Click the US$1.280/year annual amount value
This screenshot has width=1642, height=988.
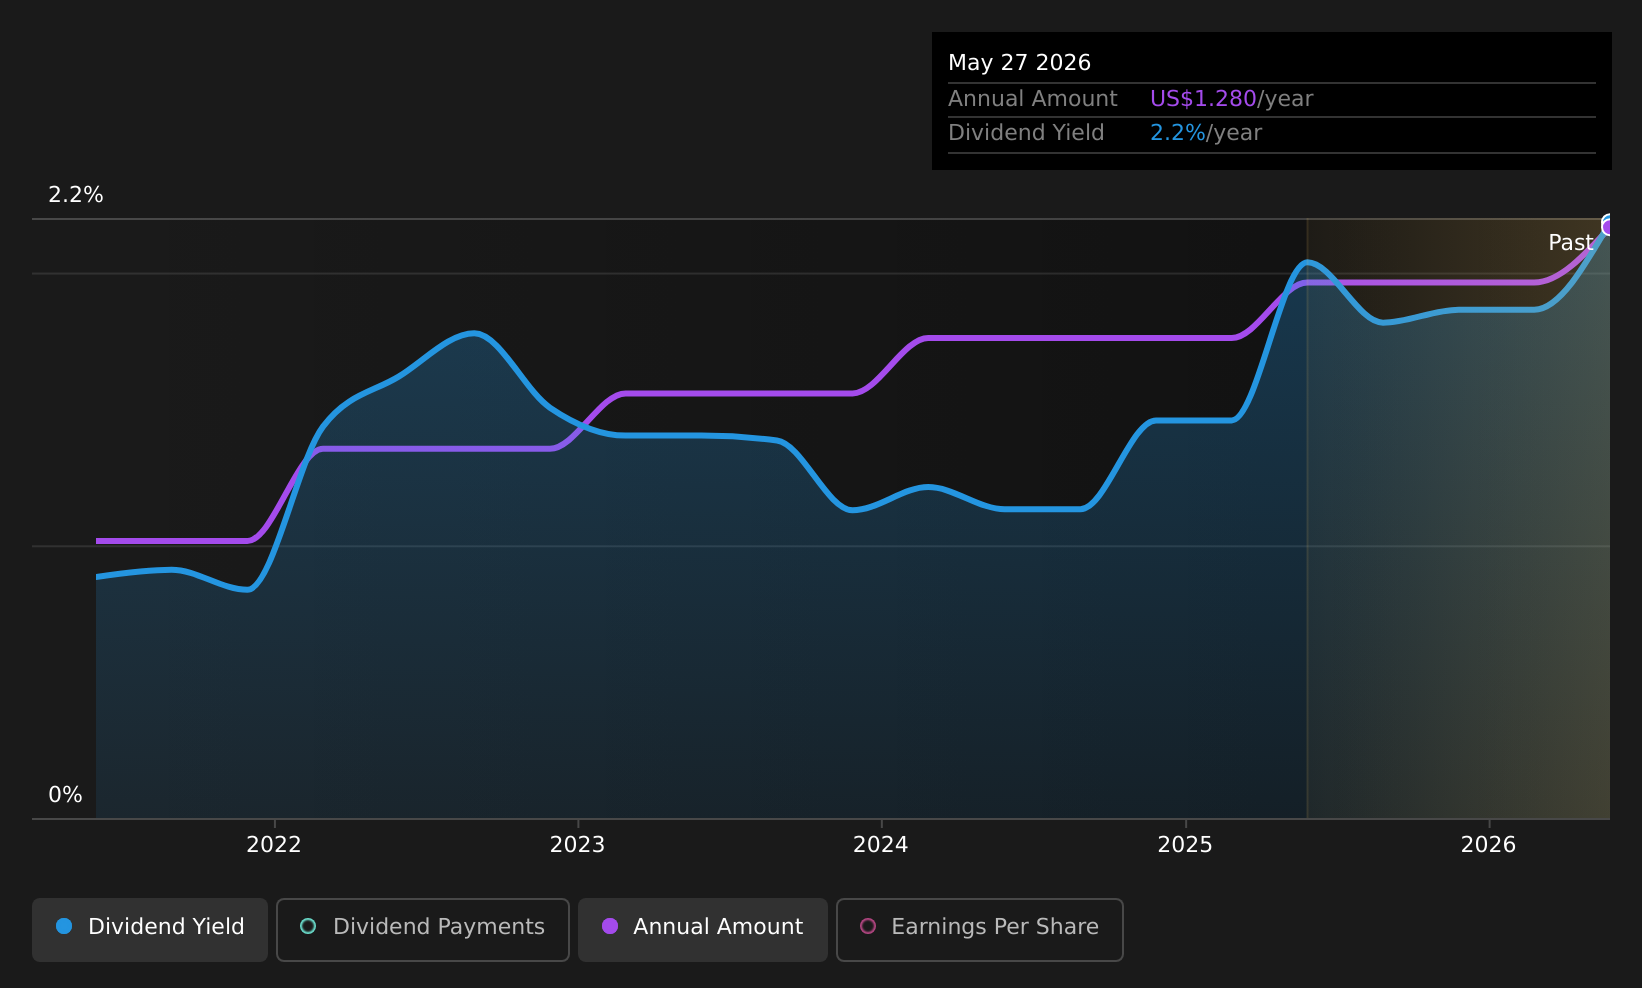click(x=1231, y=99)
